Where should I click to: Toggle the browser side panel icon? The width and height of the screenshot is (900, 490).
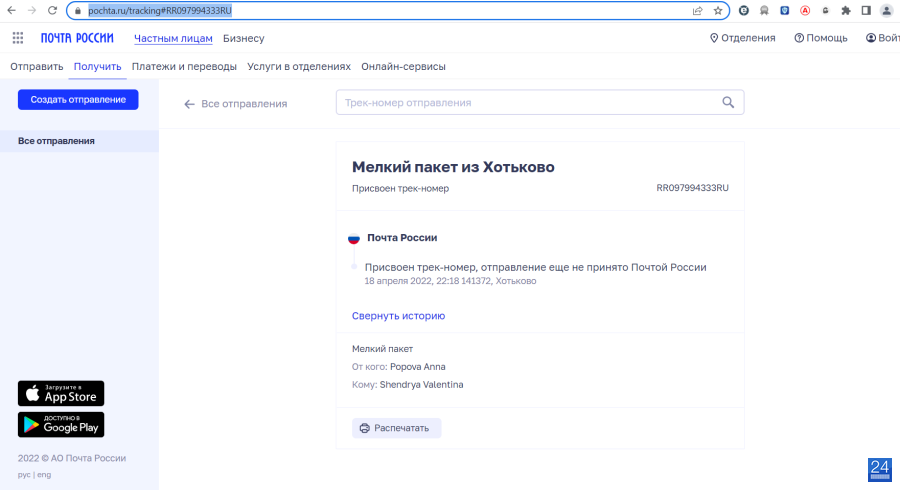pos(866,10)
